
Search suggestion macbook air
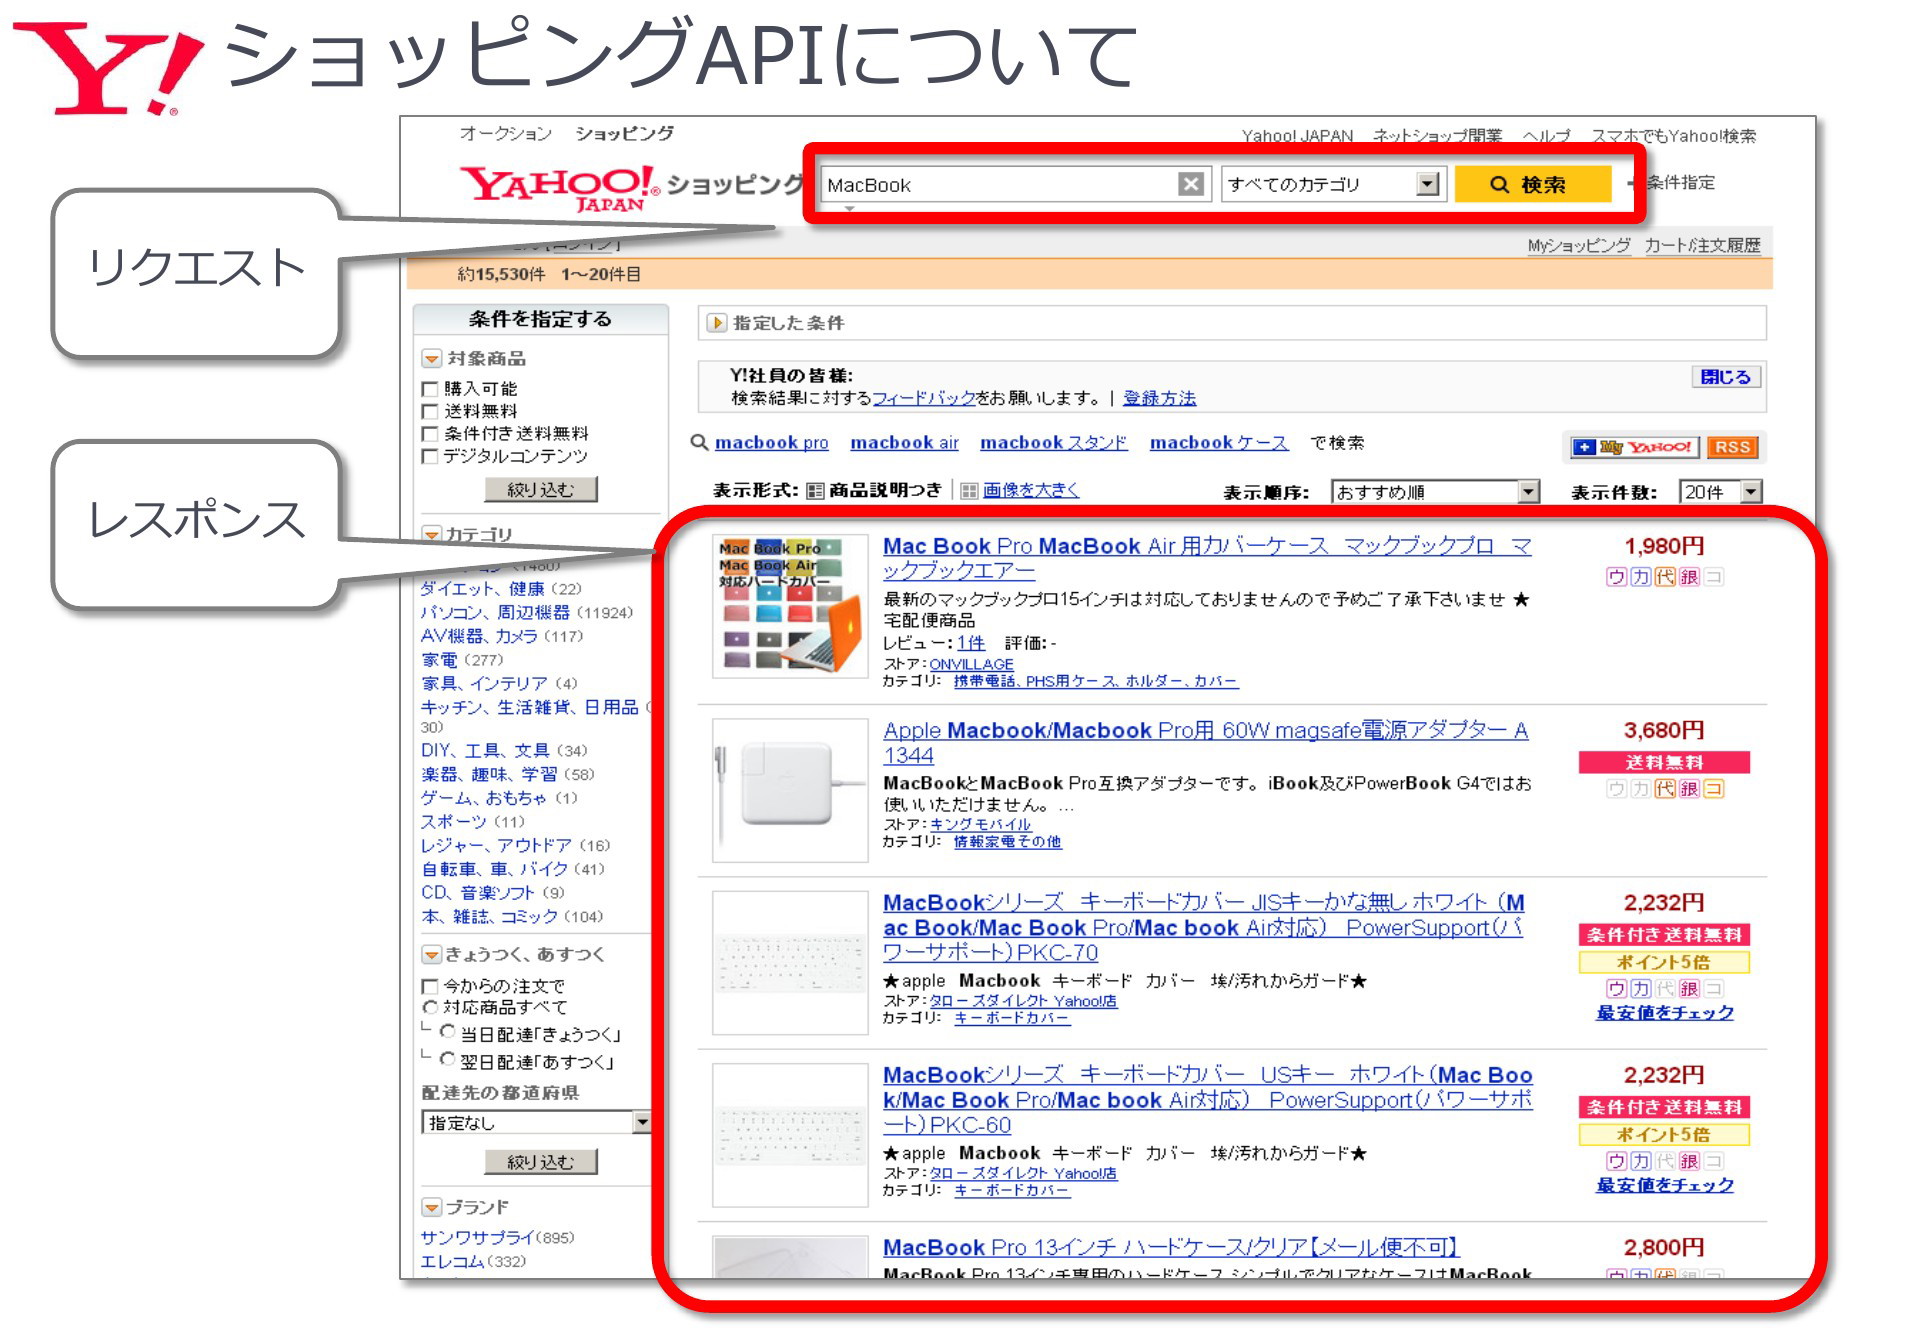click(x=904, y=442)
